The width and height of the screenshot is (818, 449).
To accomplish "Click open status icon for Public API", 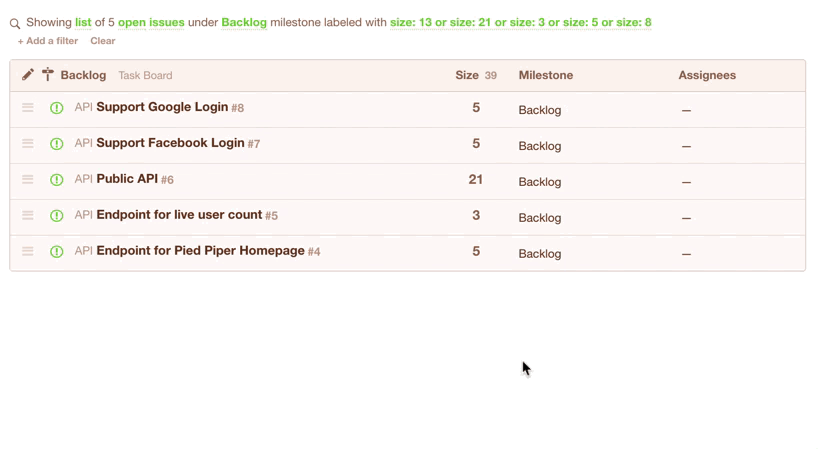I will [x=56, y=180].
